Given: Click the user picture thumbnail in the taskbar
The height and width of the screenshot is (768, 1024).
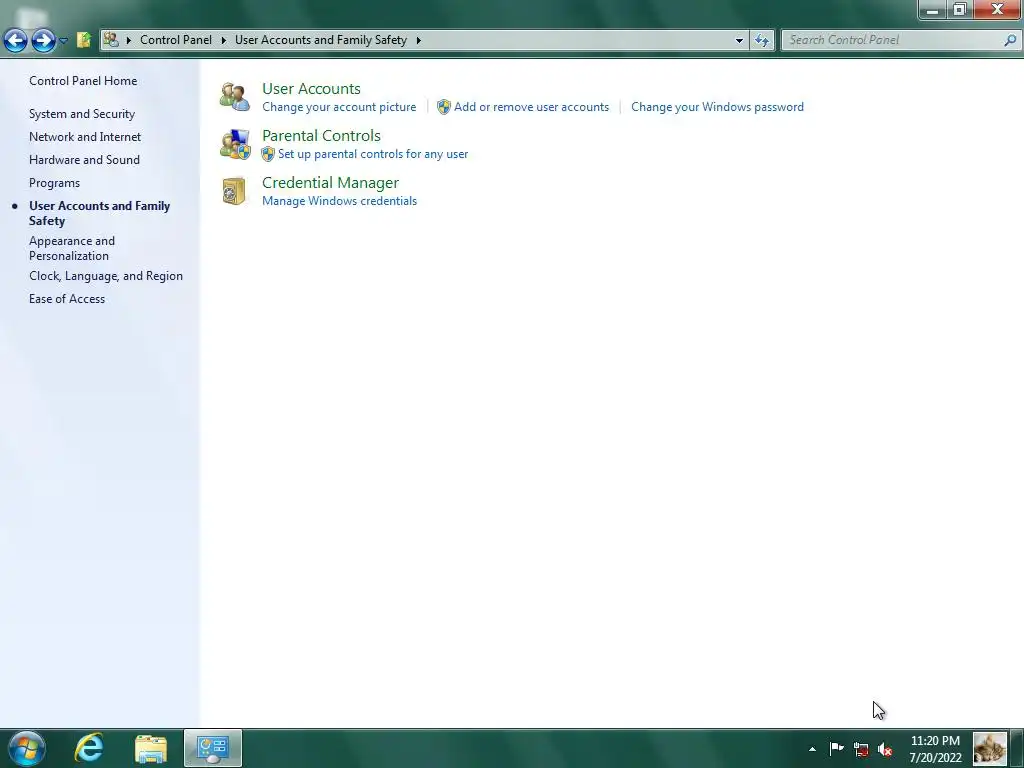Looking at the screenshot, I should coord(989,748).
